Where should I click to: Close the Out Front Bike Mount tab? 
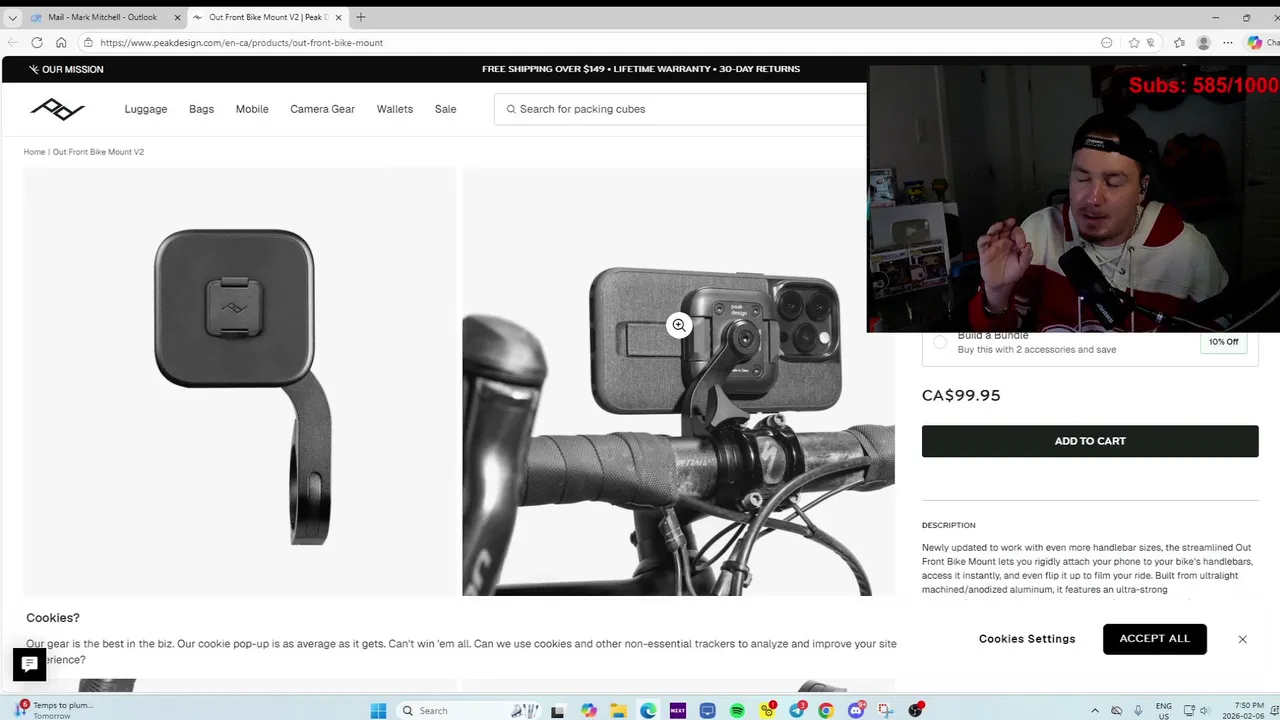pos(340,17)
